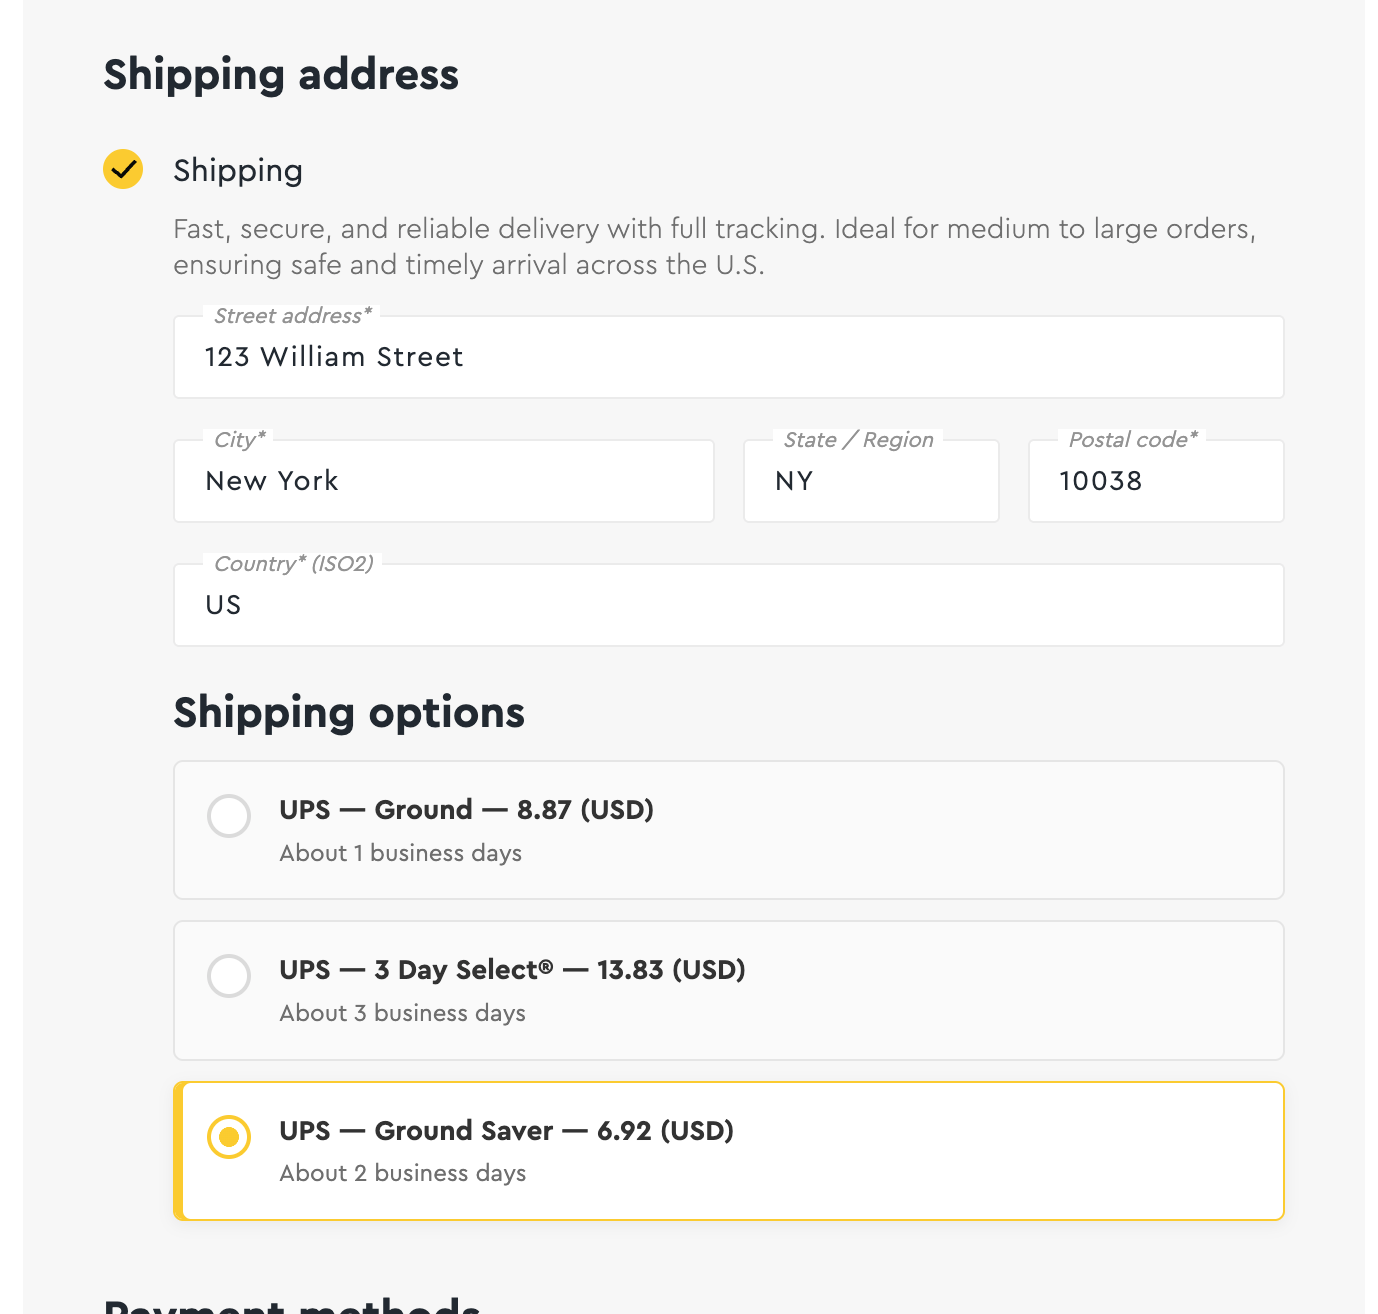Click the About 2 business days text
The image size is (1378, 1314).
pos(403,1173)
